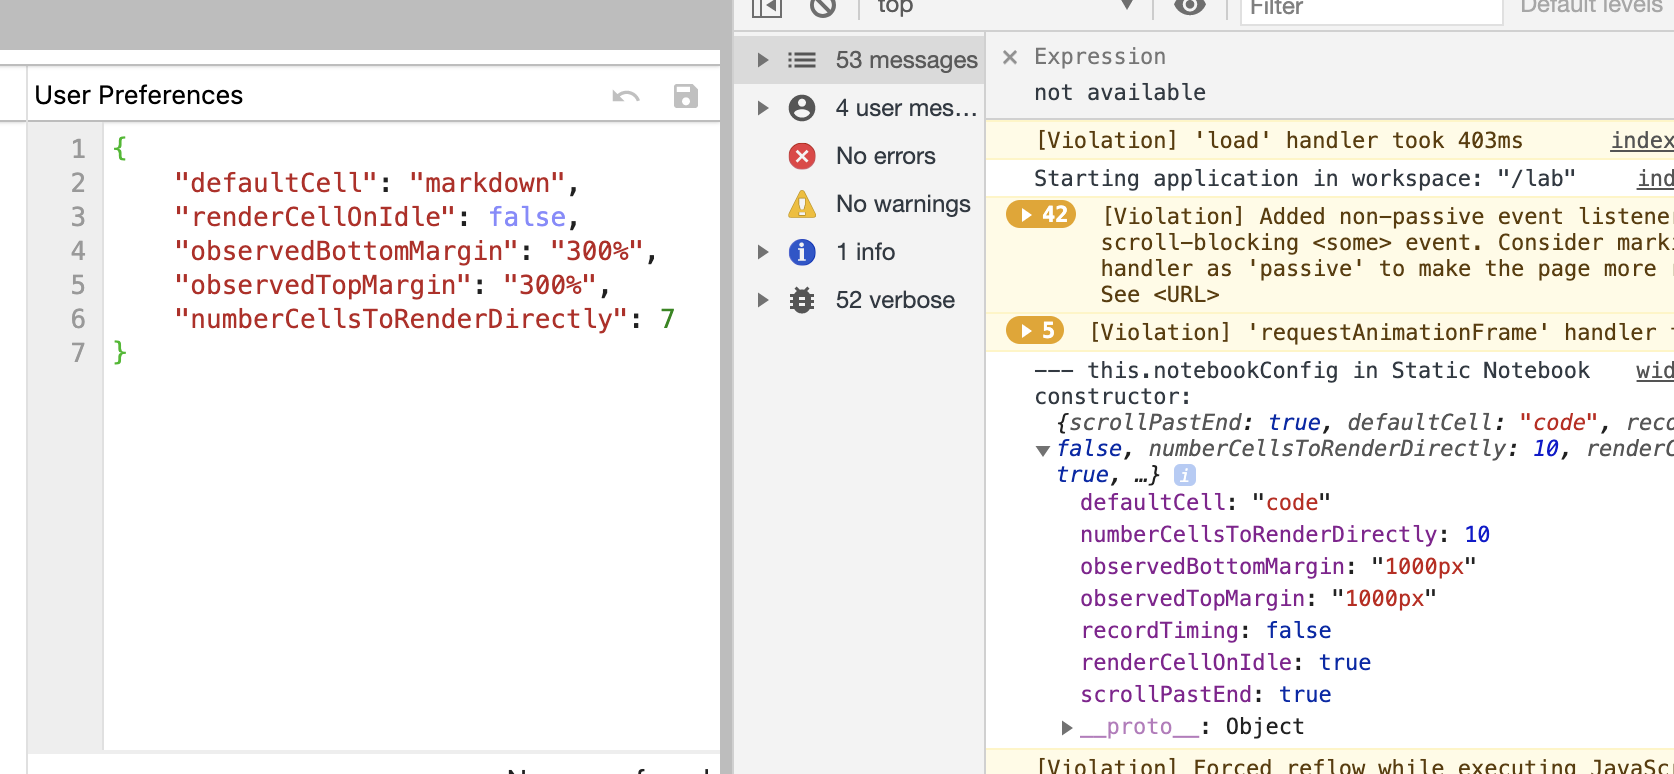This screenshot has height=774, width=1674.
Task: Expand the __proto__ Object entry
Action: click(x=1067, y=727)
